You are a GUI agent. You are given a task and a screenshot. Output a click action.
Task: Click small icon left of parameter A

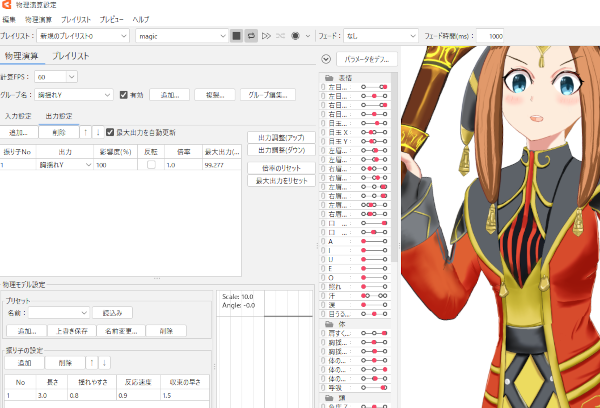pyautogui.click(x=323, y=242)
